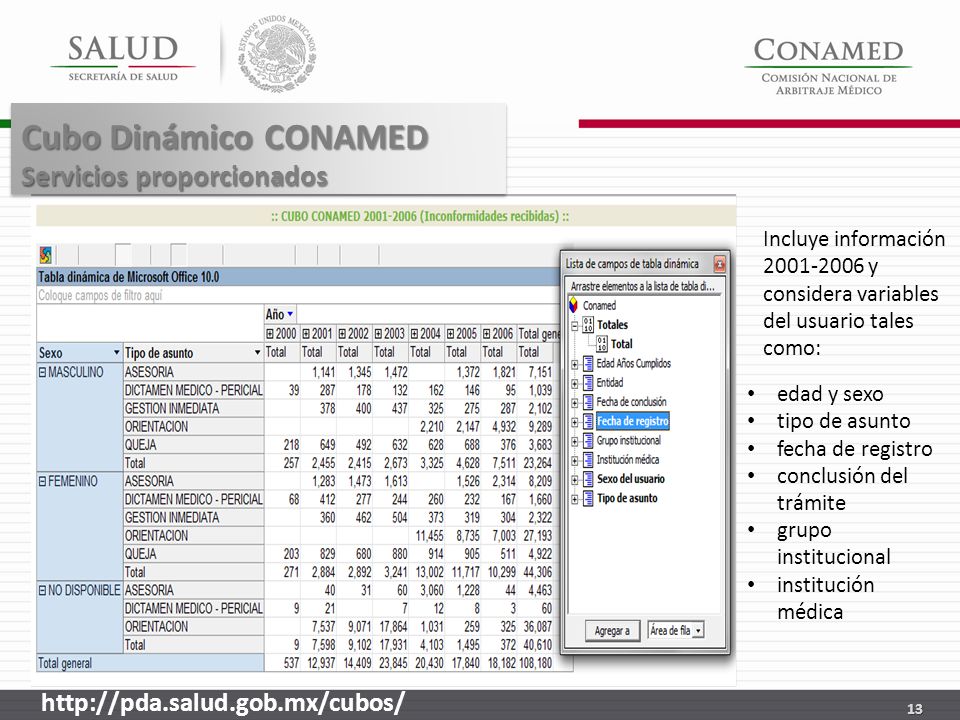
Task: Expand the 2004 year column
Action: point(414,334)
